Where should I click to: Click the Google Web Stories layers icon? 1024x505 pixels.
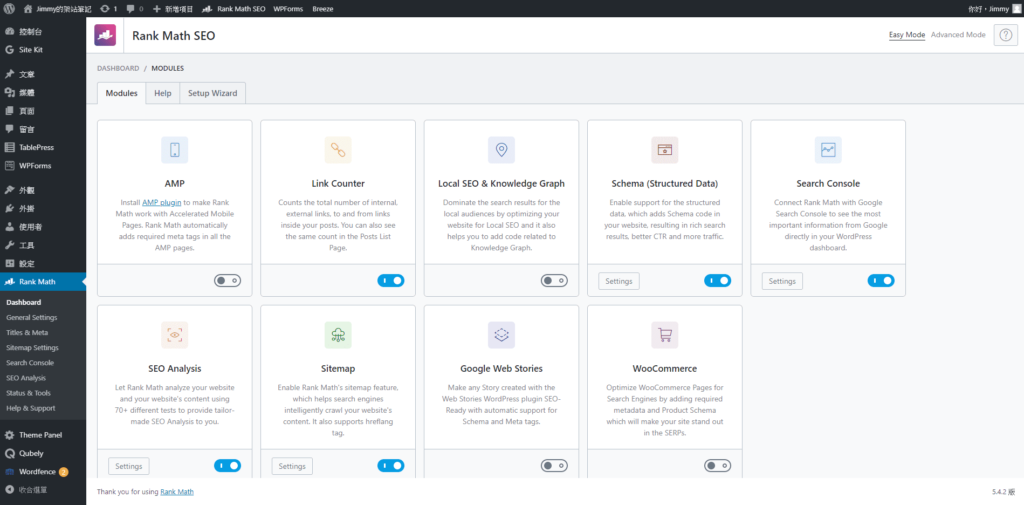tap(501, 334)
